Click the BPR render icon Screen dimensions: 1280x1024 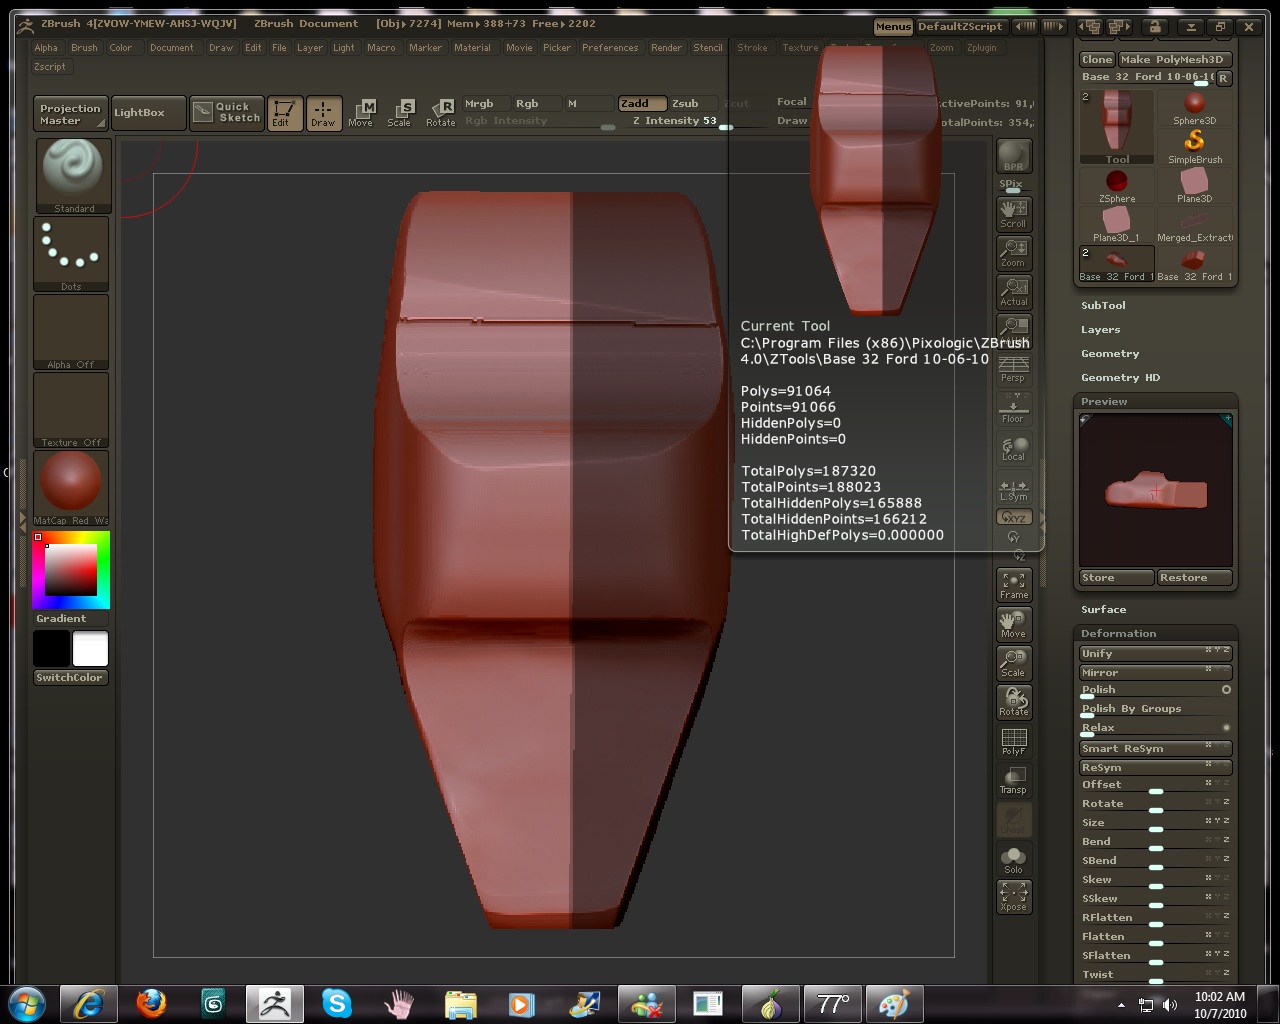coord(1013,157)
